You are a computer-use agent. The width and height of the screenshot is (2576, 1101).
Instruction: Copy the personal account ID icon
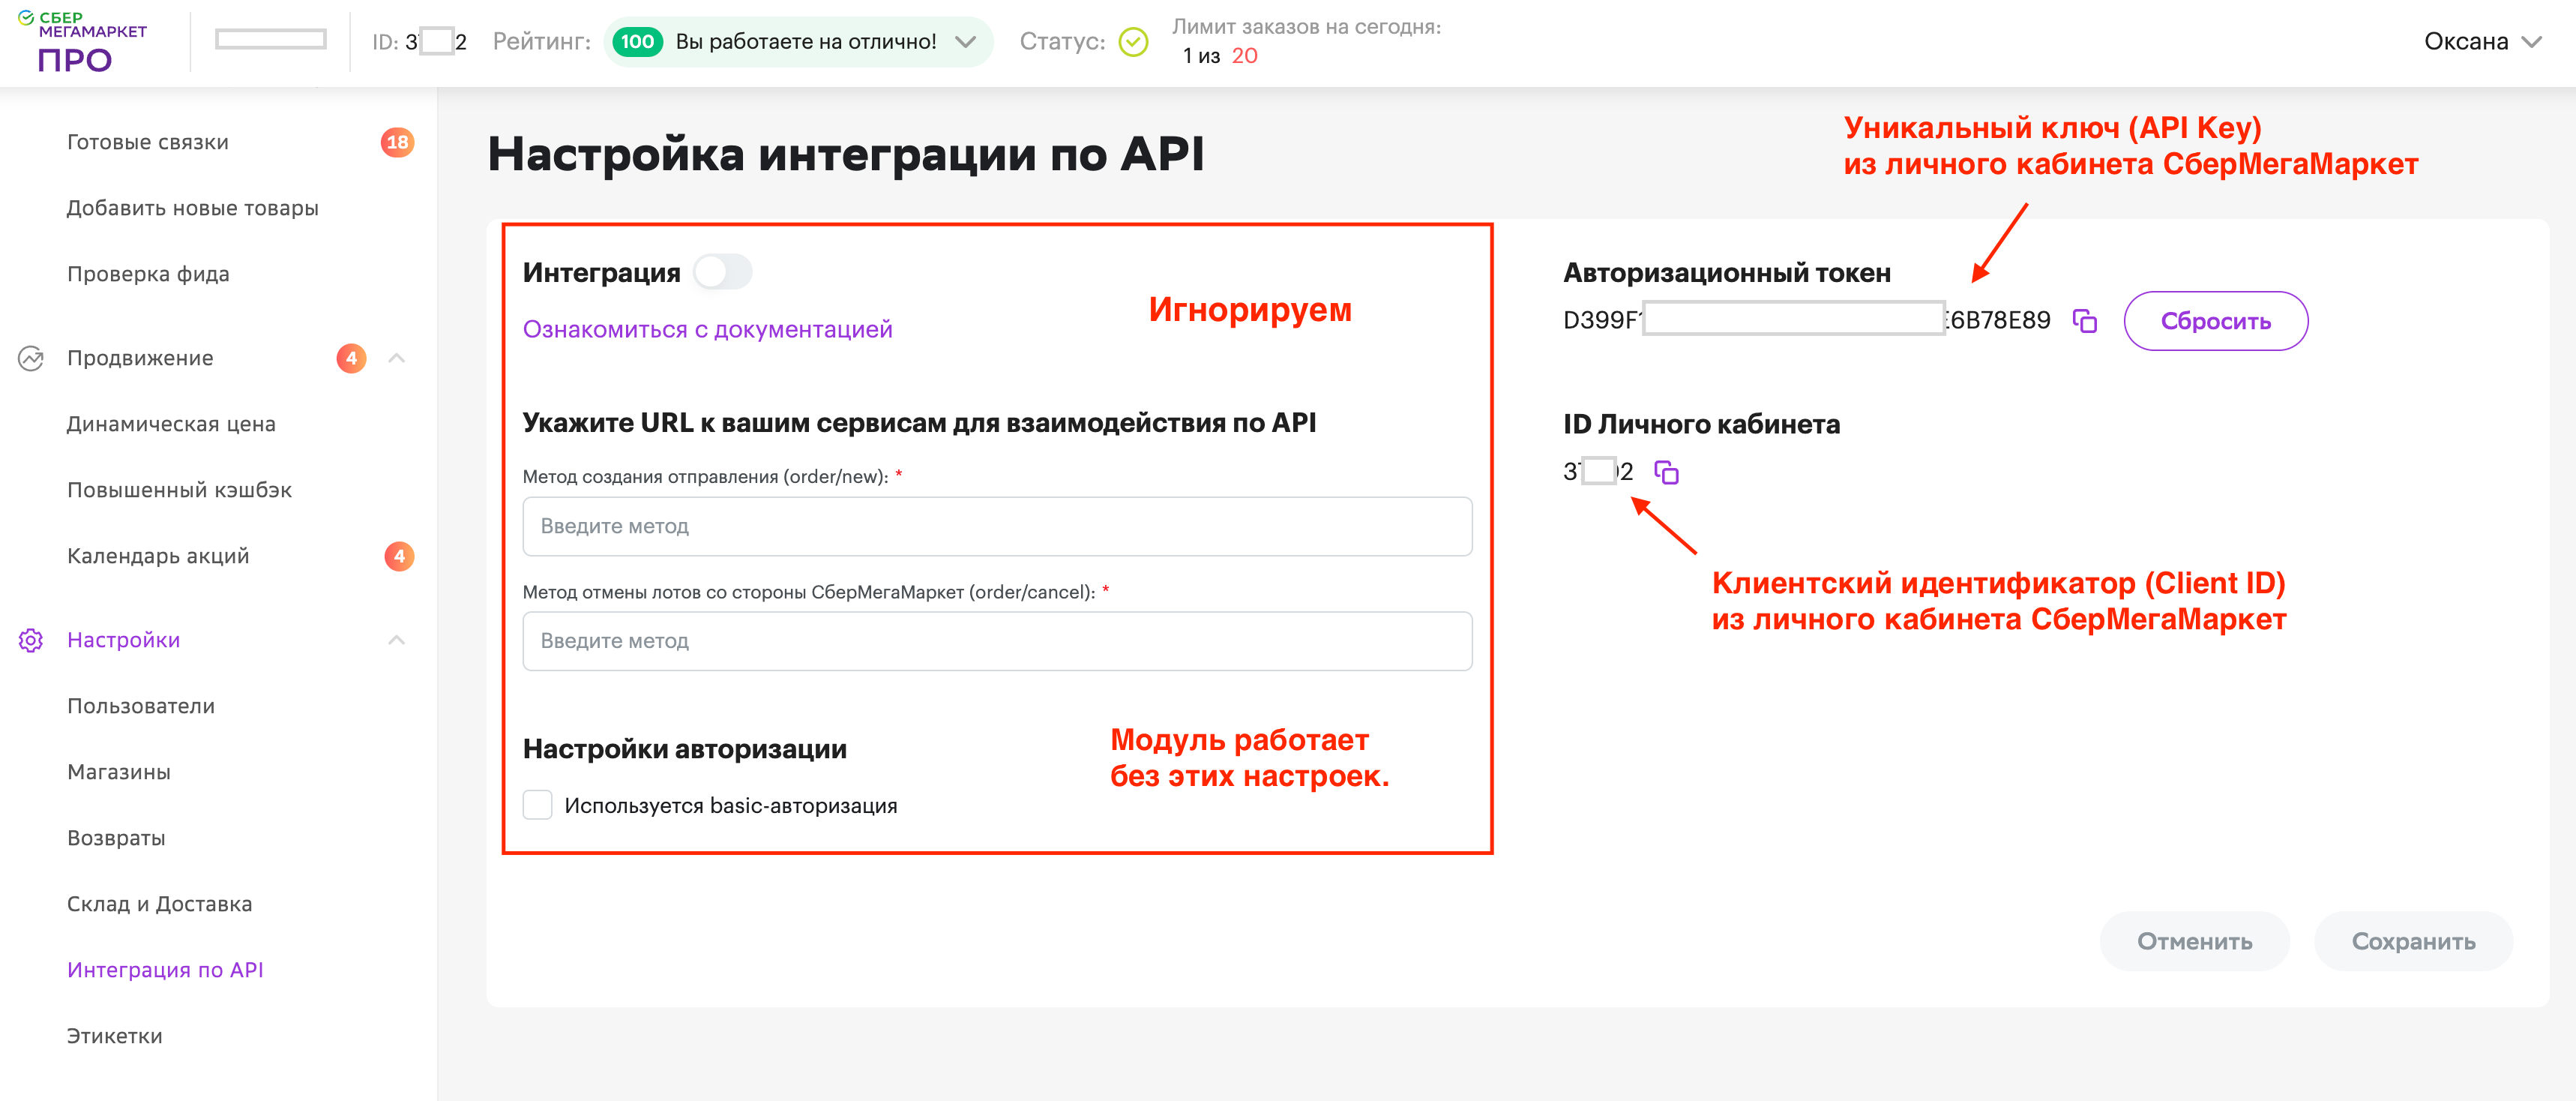coord(1666,472)
